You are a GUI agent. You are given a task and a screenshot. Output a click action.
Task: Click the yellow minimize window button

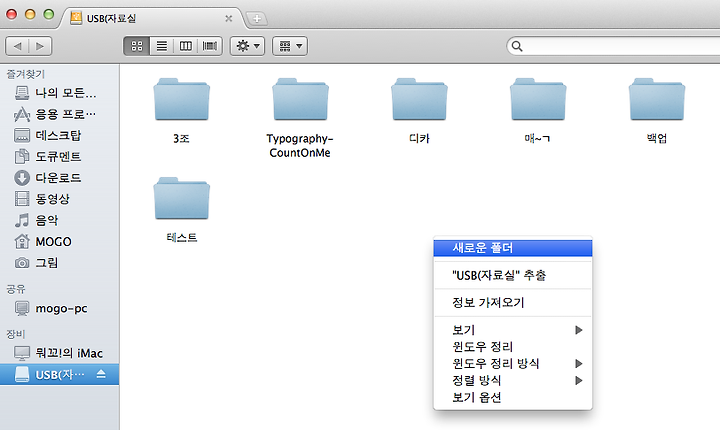tap(30, 14)
